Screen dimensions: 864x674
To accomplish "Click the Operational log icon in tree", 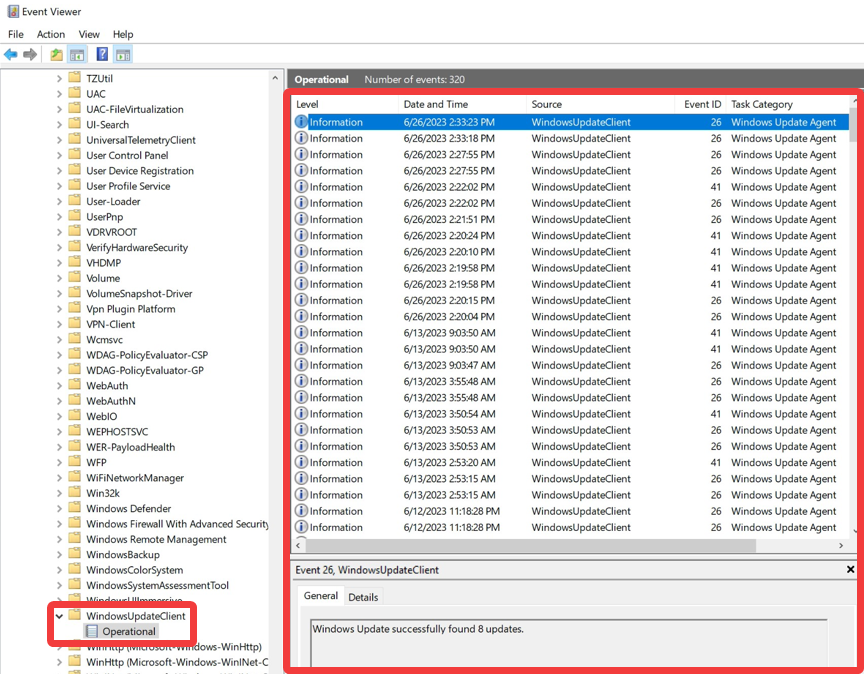I will point(92,631).
